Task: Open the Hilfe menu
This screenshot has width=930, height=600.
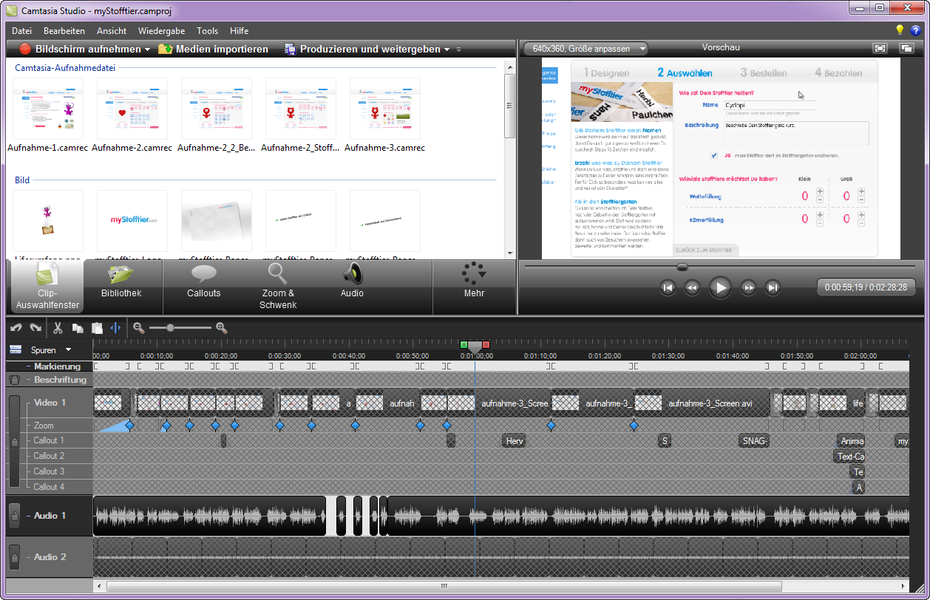Action: (239, 31)
